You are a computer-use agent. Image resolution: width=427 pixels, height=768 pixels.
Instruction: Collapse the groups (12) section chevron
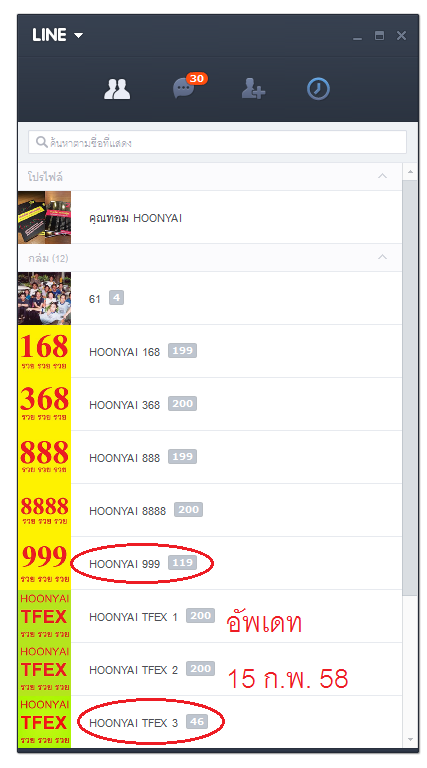(382, 257)
